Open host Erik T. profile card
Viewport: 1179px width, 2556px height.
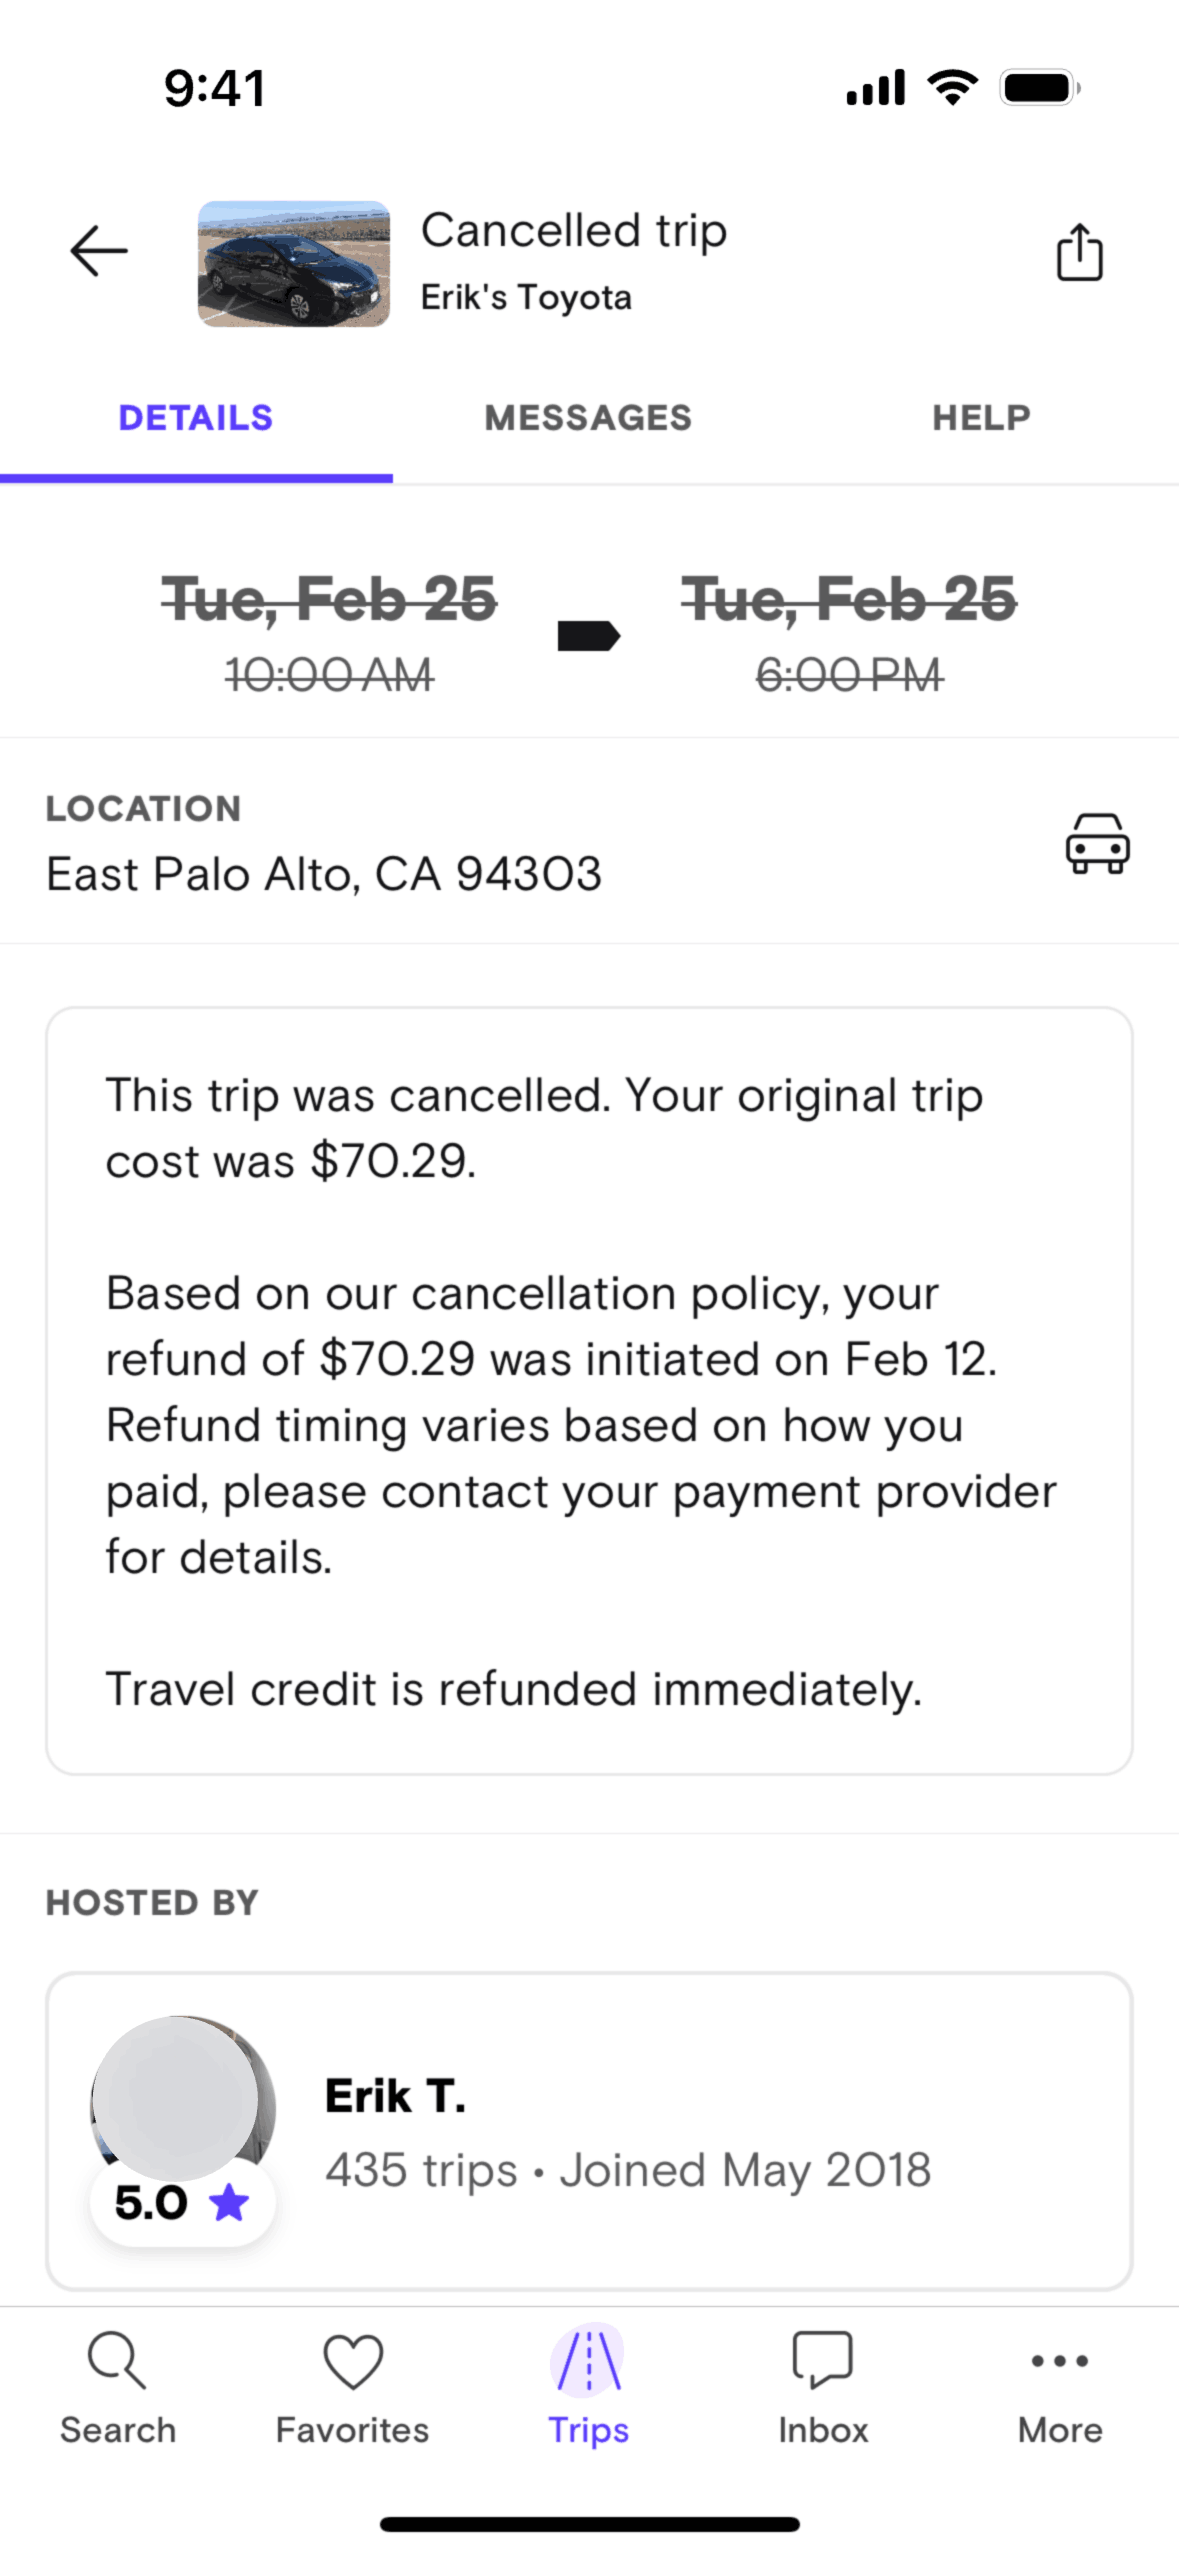click(x=628, y=2130)
